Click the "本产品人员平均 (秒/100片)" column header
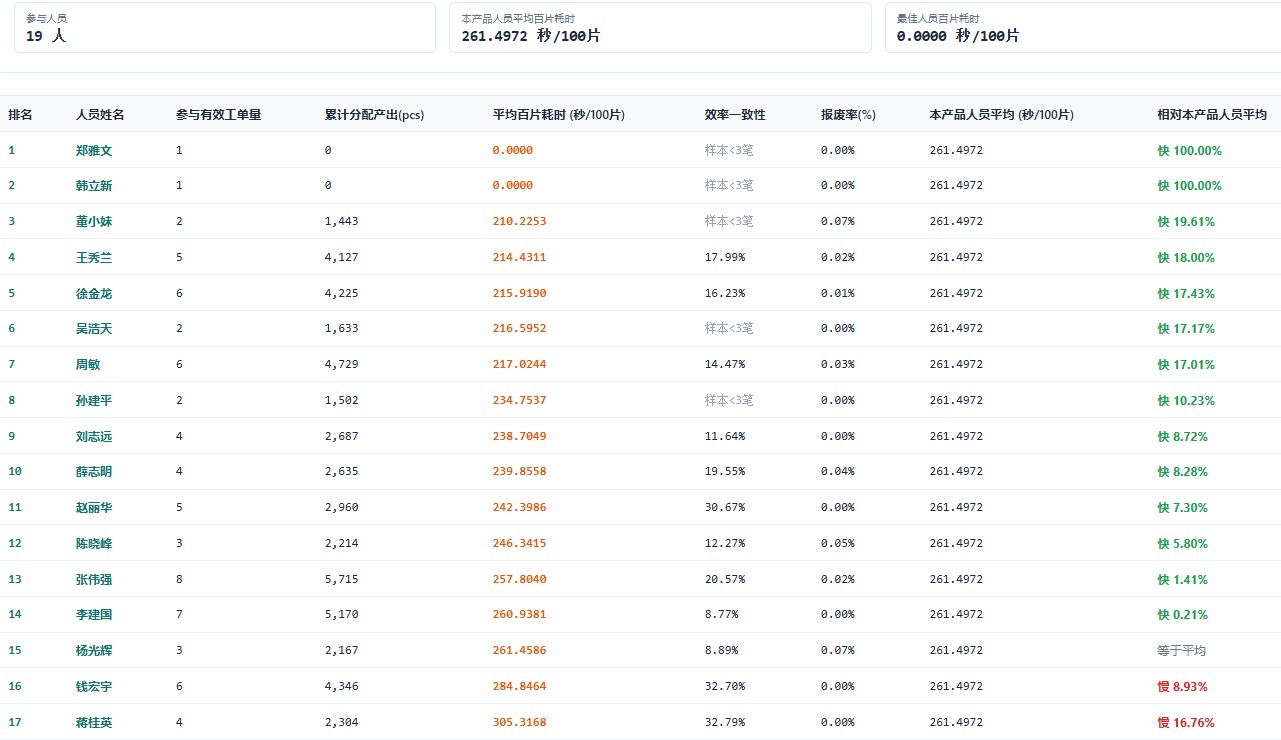1281x740 pixels. point(1002,115)
